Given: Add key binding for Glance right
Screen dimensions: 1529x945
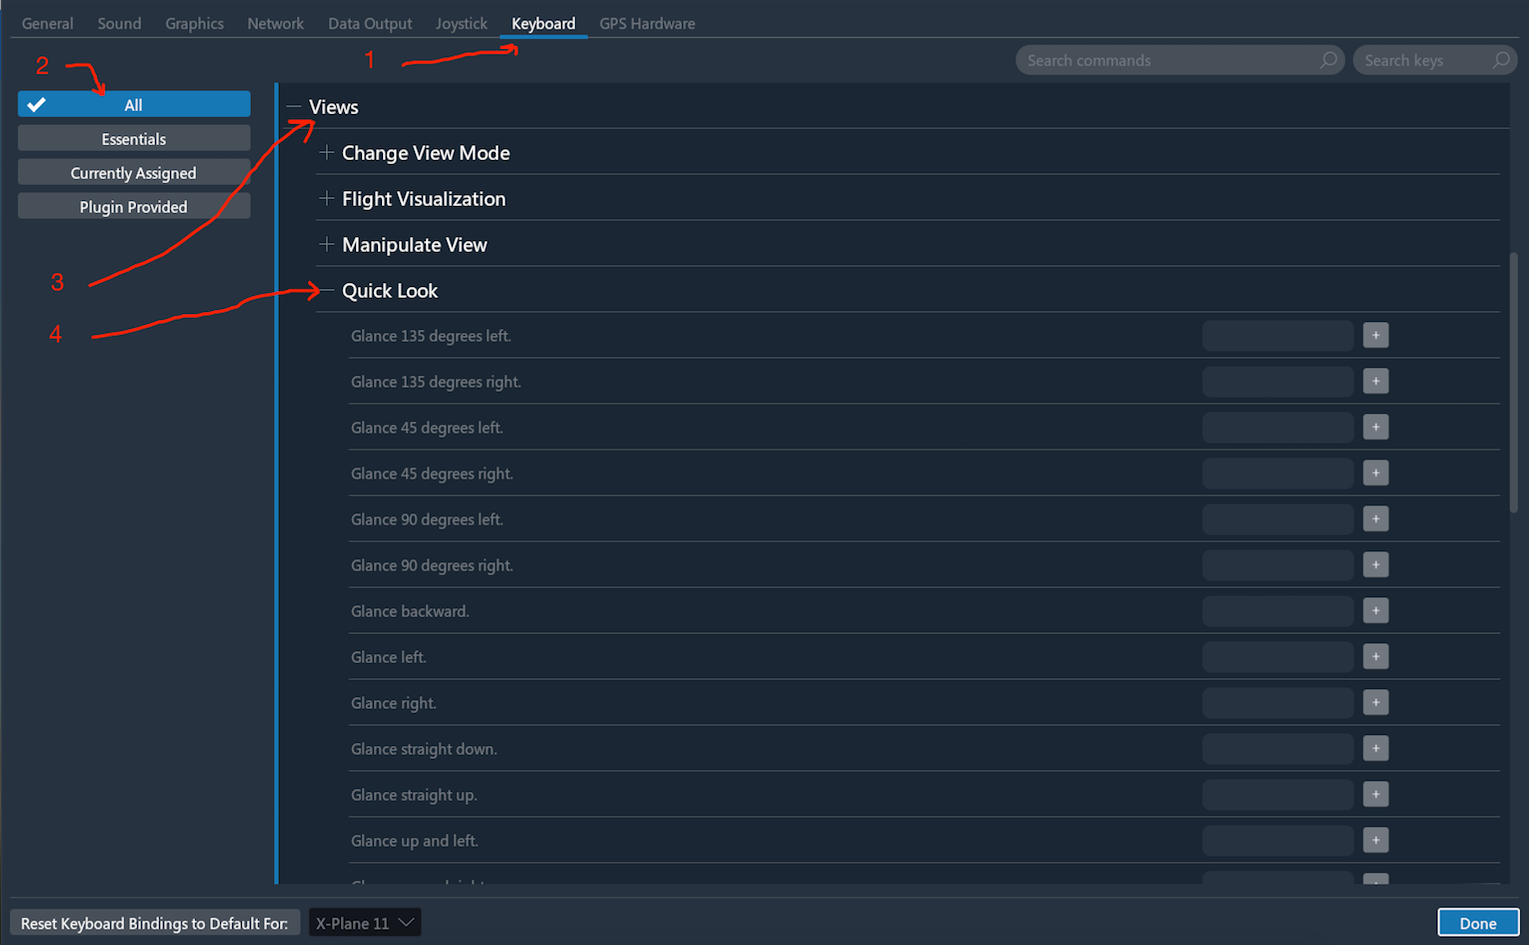Looking at the screenshot, I should pos(1376,703).
